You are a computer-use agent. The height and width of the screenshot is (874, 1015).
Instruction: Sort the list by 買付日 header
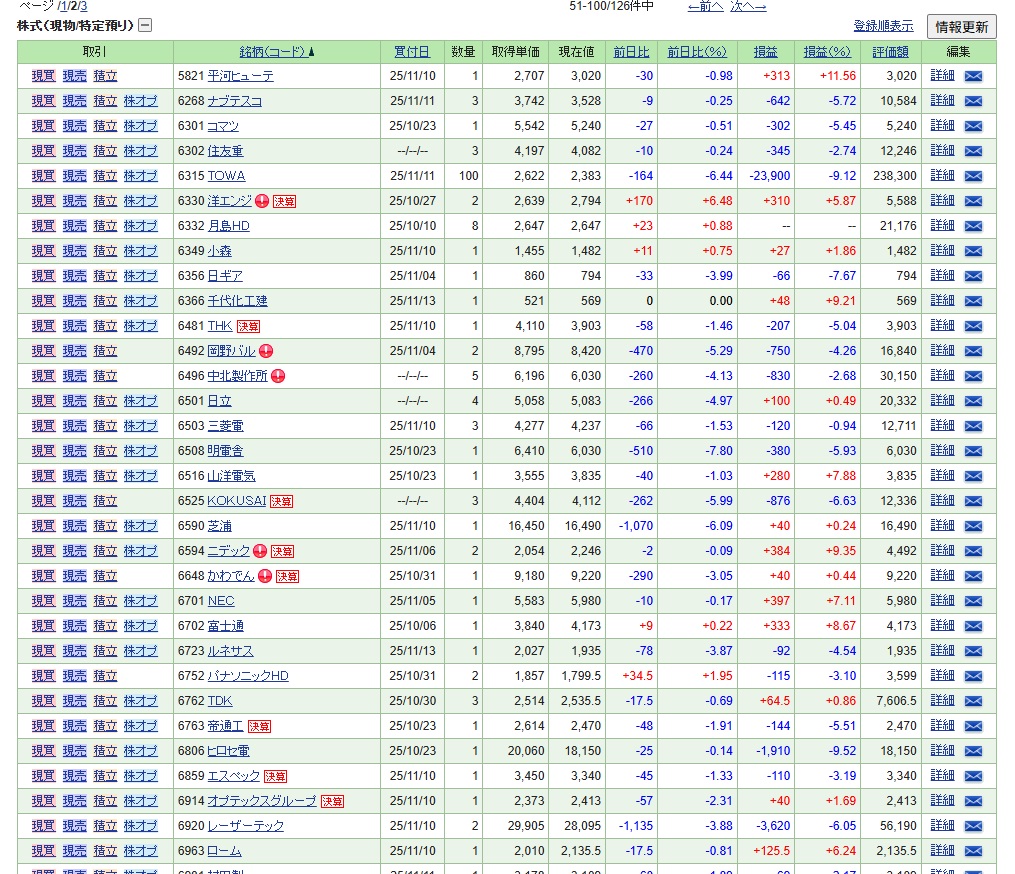click(412, 52)
